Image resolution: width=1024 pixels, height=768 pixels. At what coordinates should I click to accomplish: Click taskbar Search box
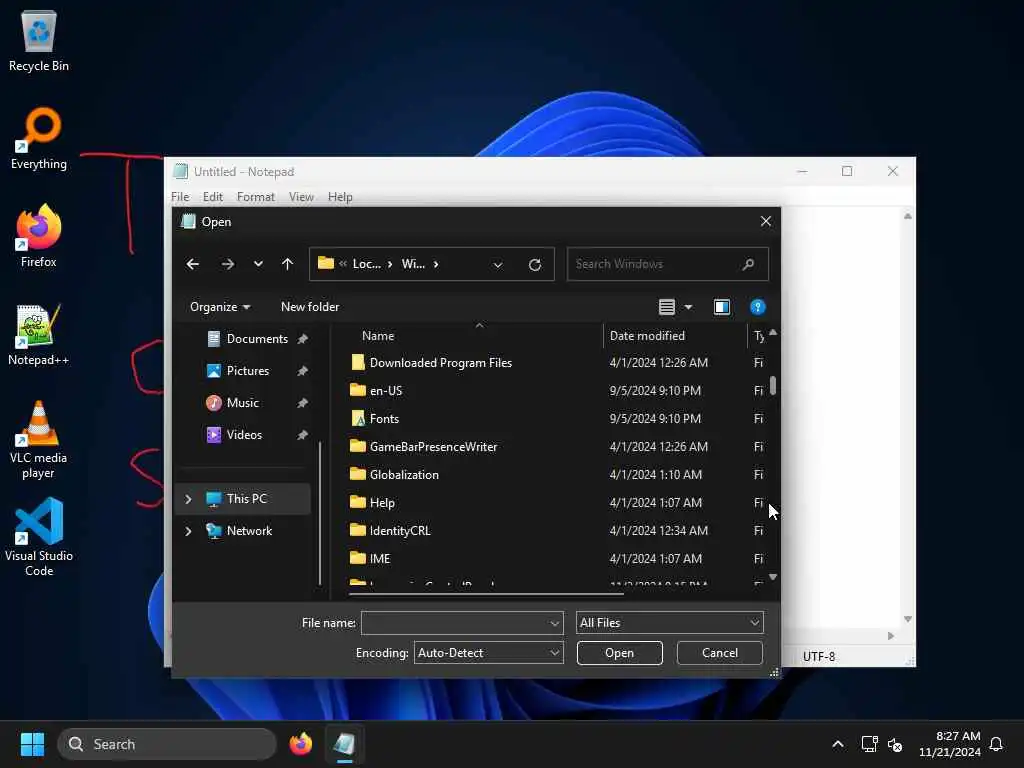tap(167, 744)
